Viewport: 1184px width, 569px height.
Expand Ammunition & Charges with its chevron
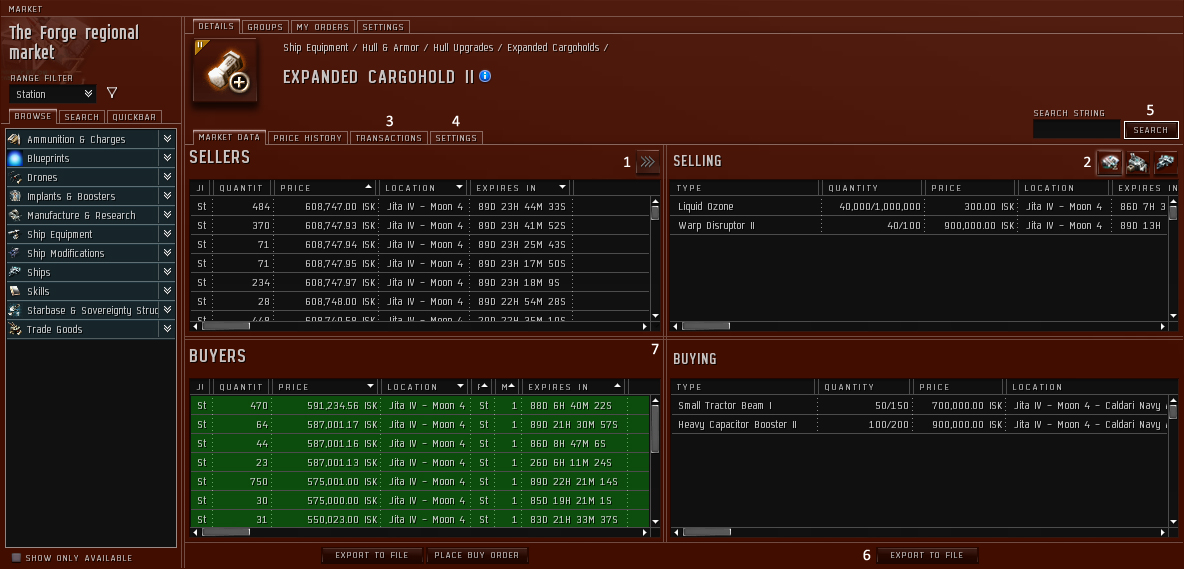coord(168,140)
